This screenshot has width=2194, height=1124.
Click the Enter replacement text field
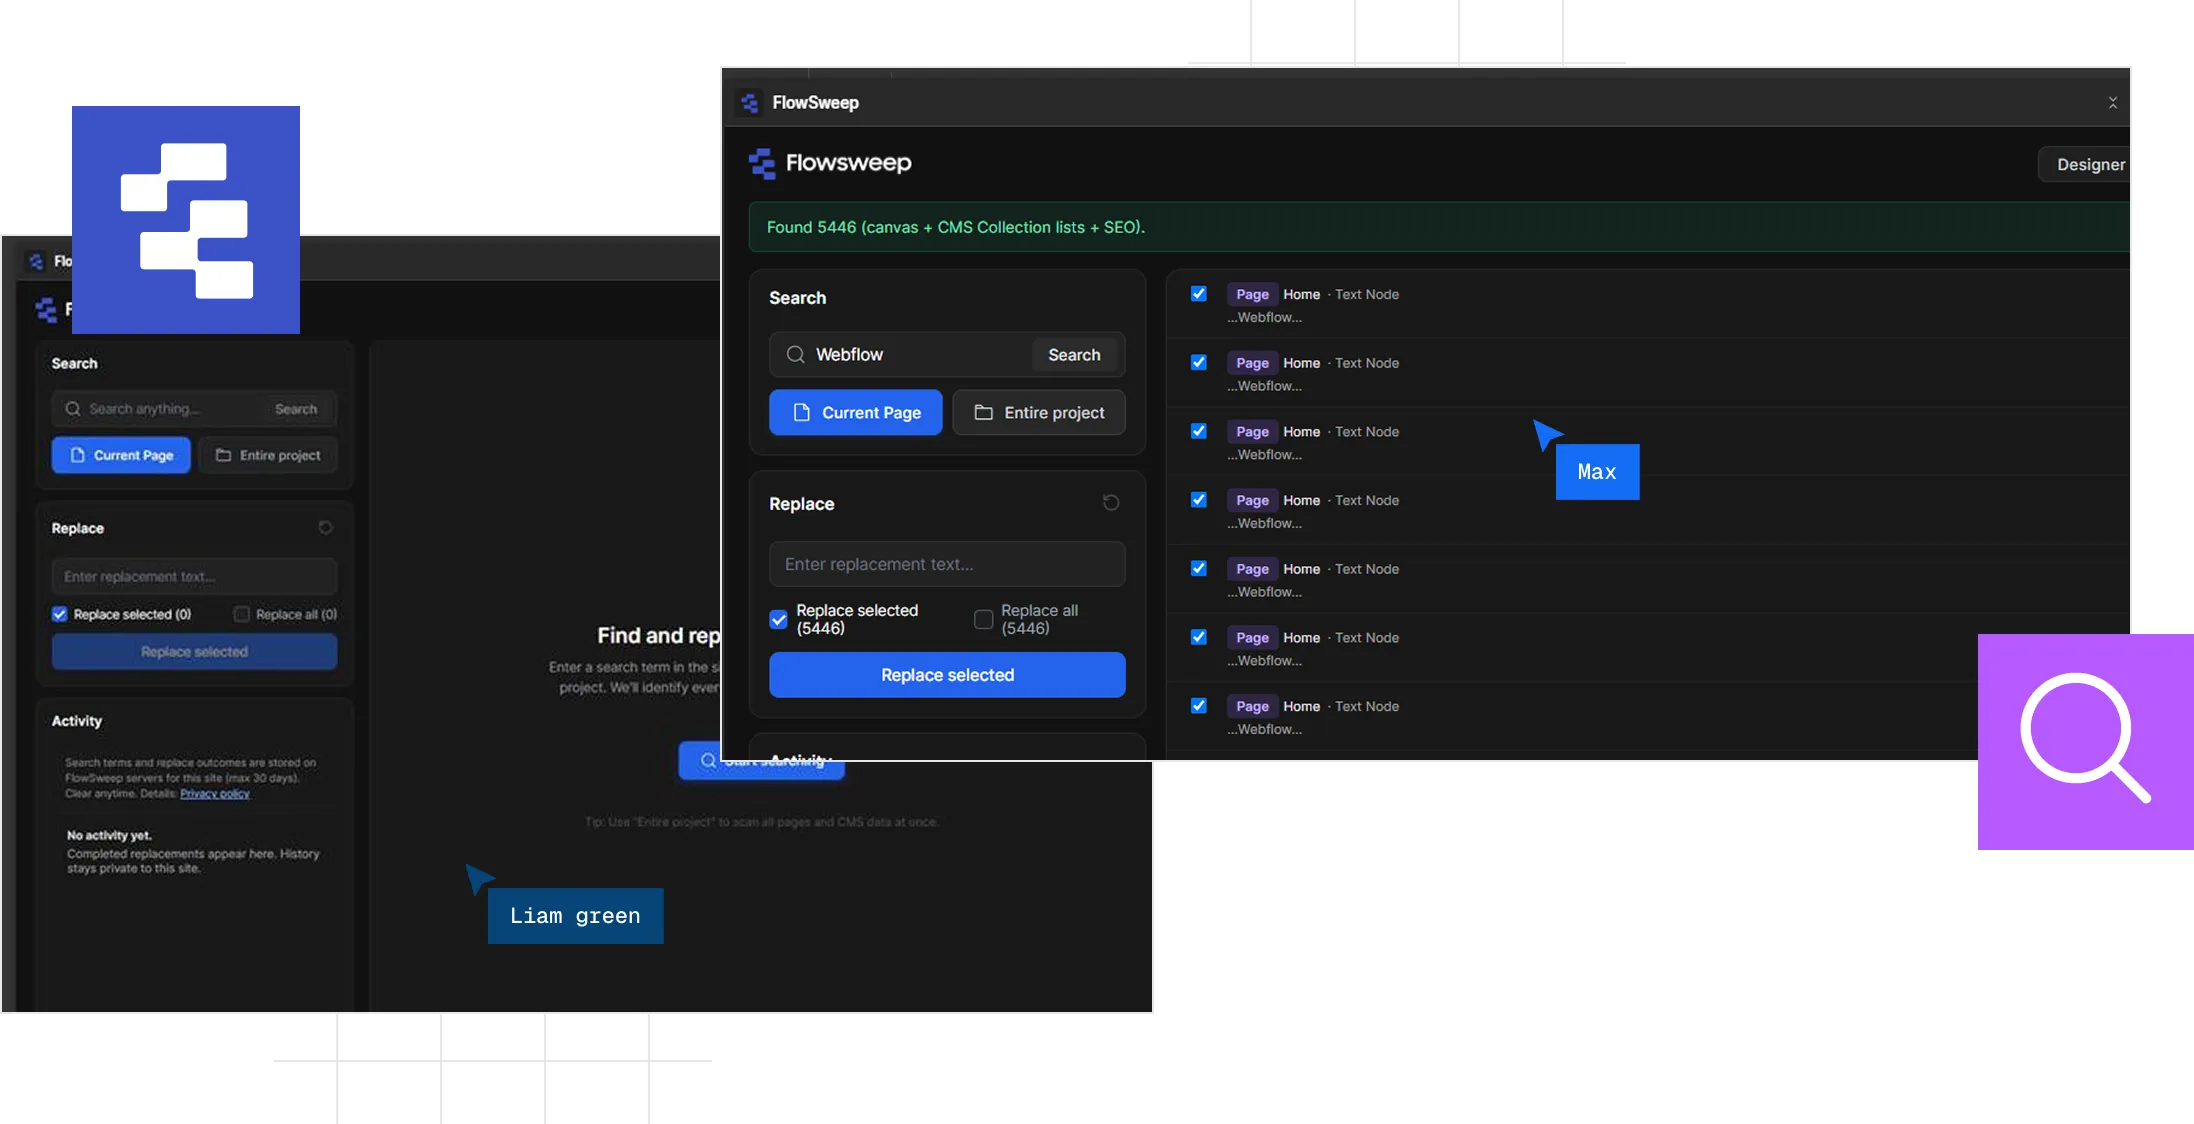point(947,565)
